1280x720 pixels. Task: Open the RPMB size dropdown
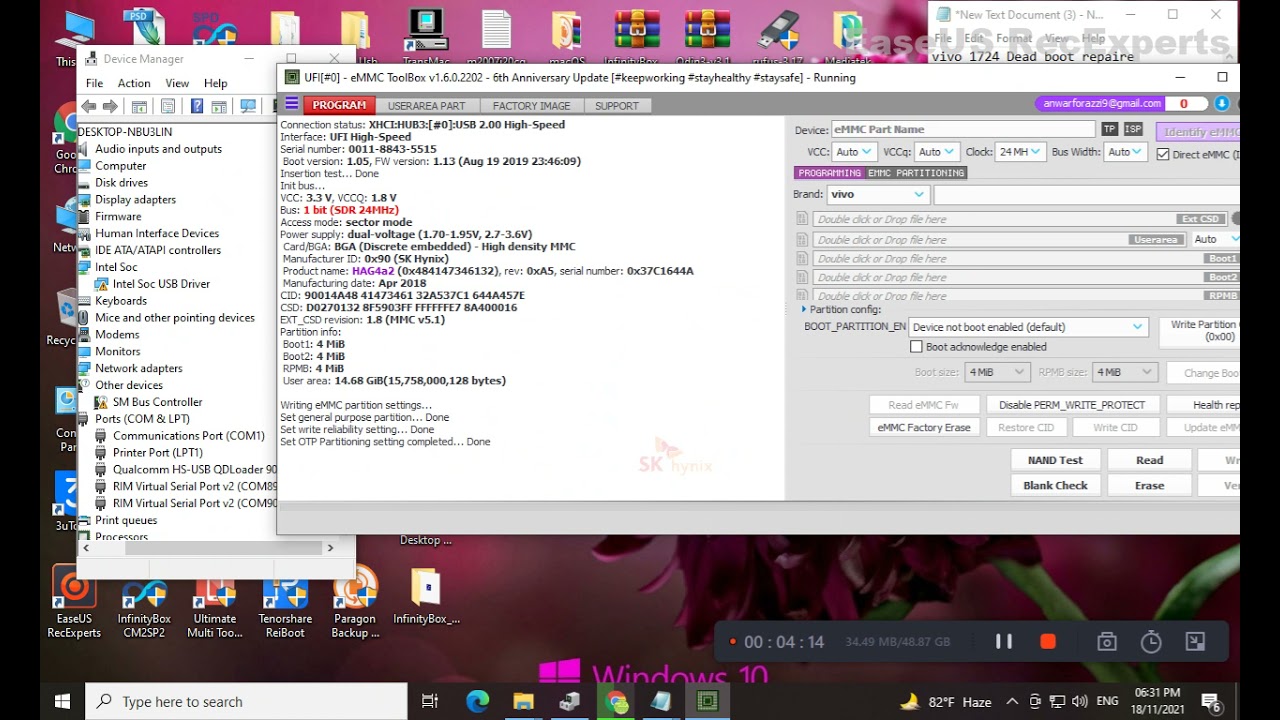click(1124, 372)
